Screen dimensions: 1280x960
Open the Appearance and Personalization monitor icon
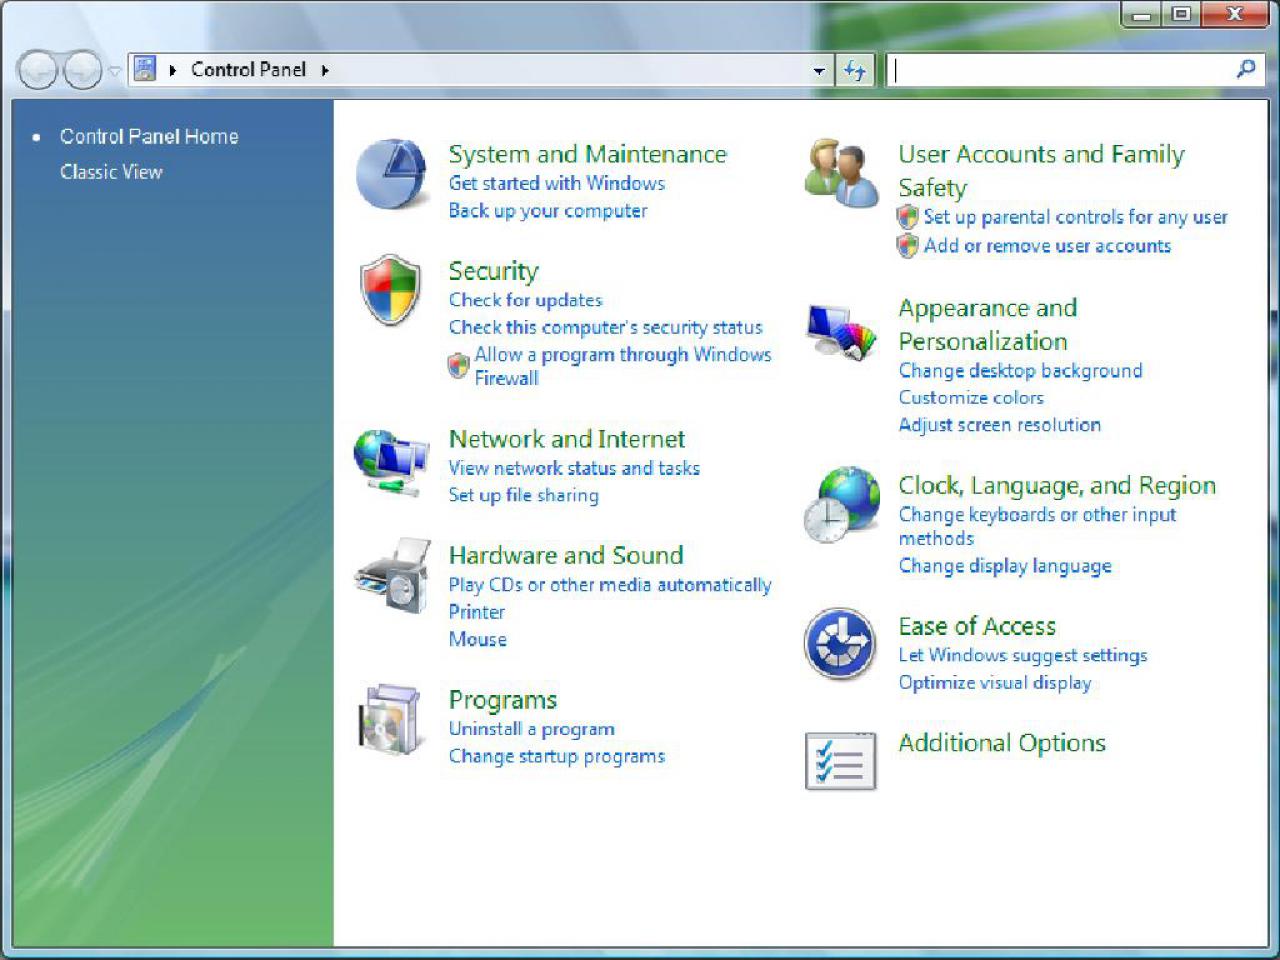coord(841,333)
